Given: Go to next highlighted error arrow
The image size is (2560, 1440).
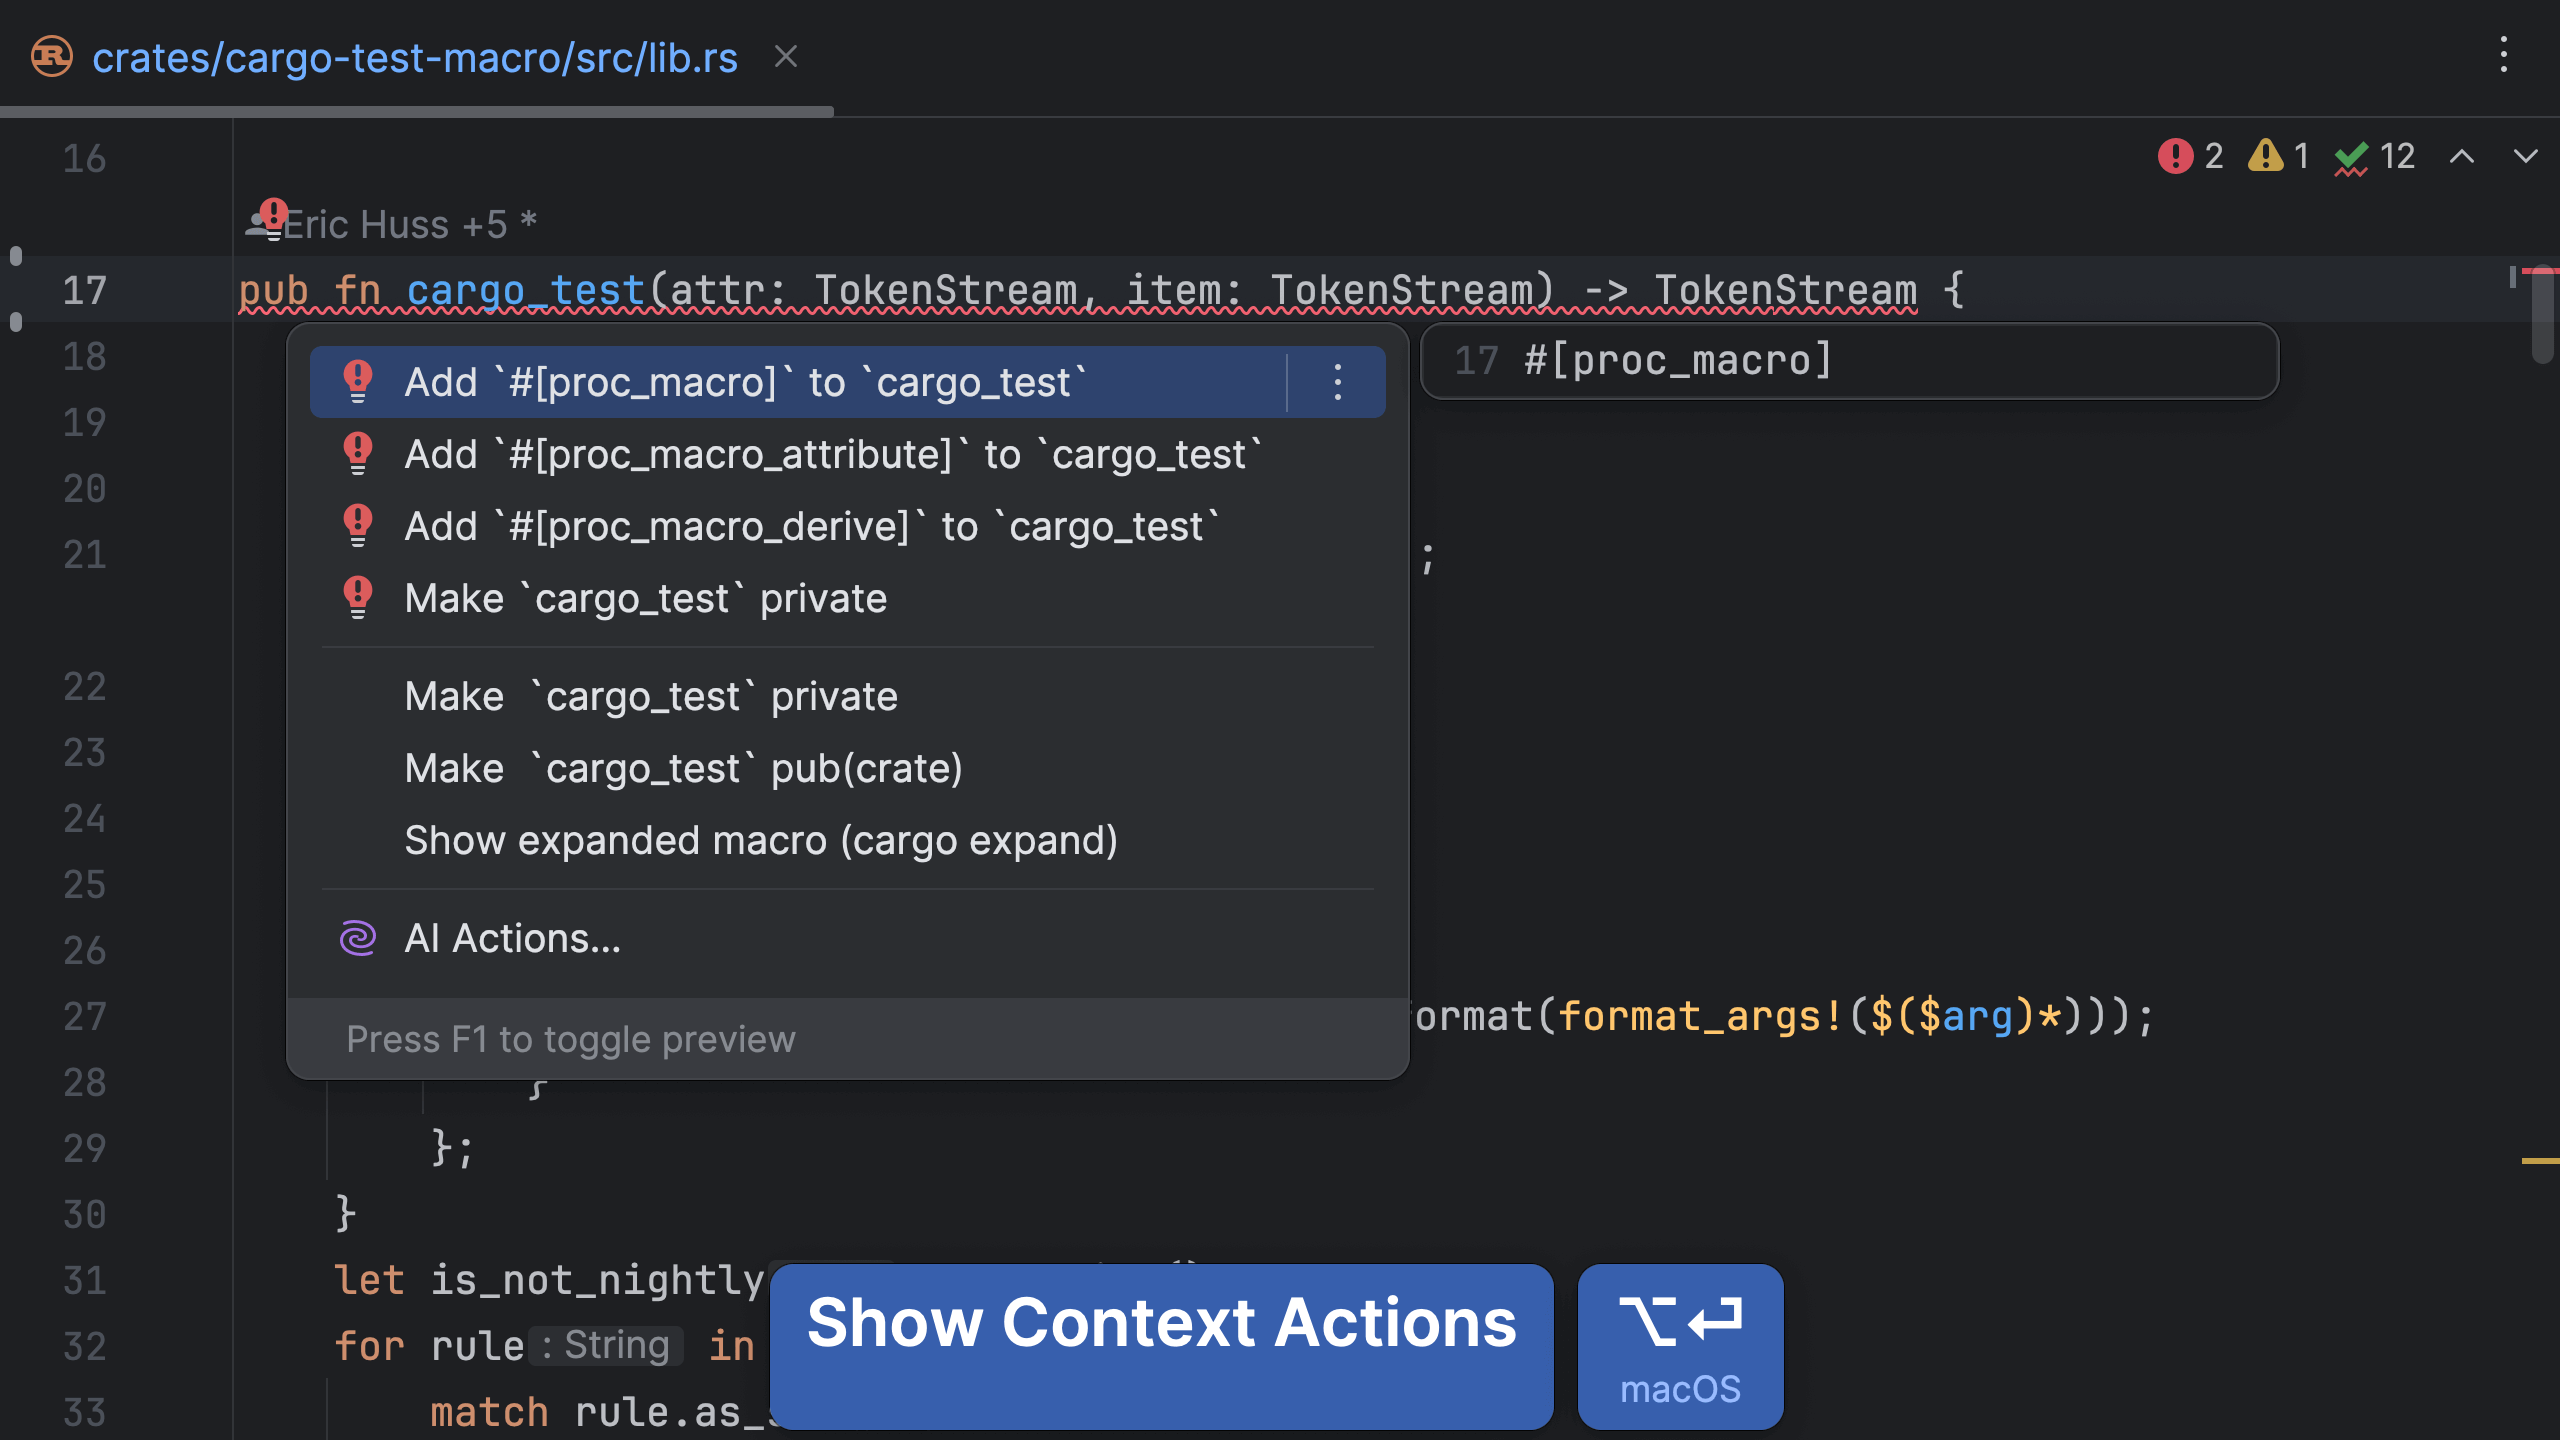Looking at the screenshot, I should 2526,156.
